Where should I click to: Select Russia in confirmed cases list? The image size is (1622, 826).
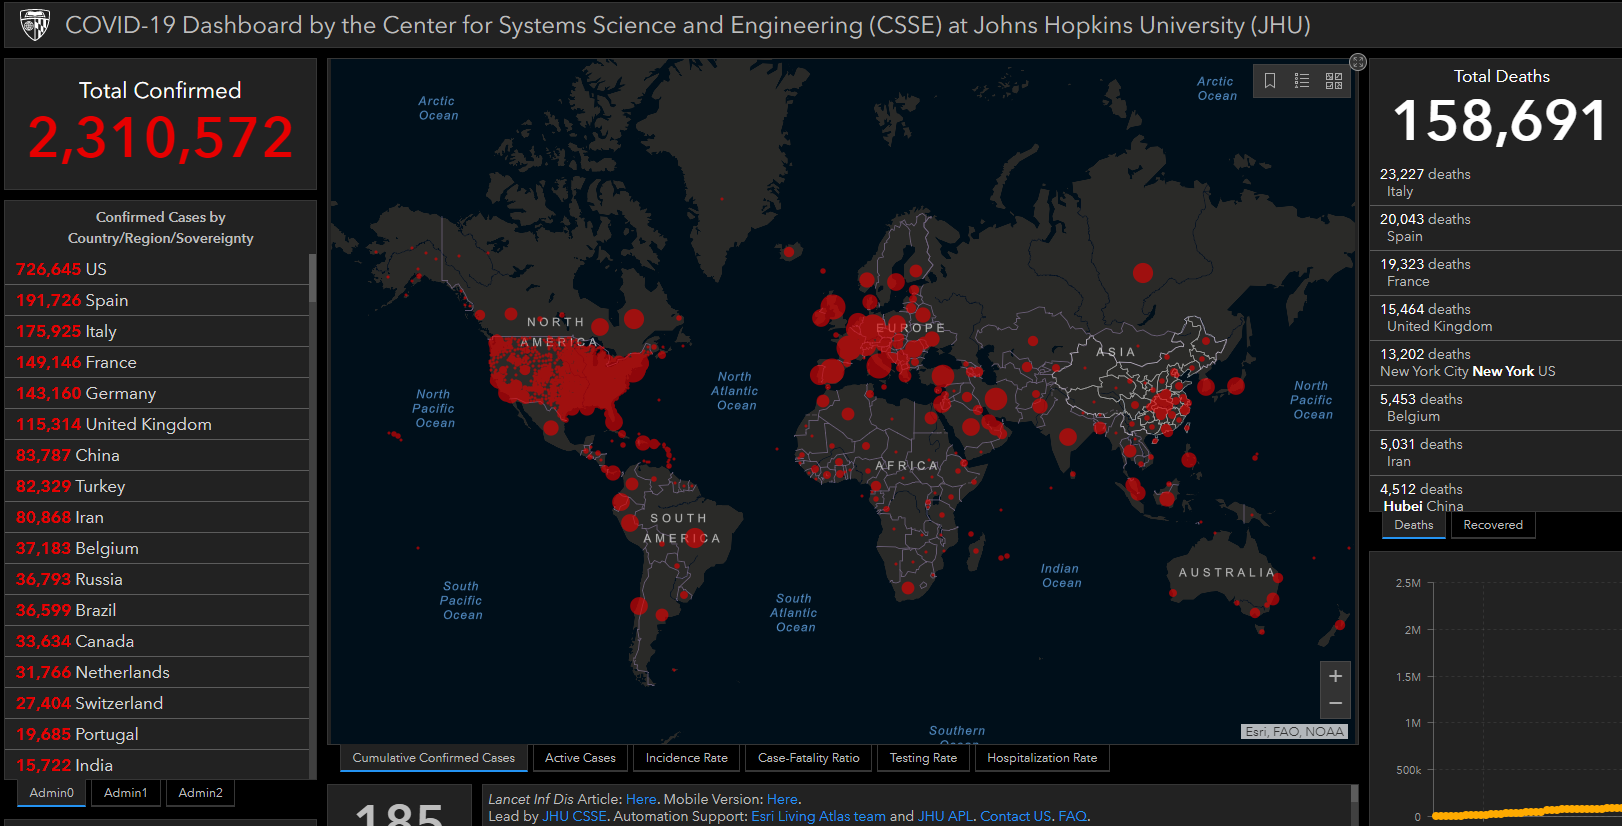point(158,579)
